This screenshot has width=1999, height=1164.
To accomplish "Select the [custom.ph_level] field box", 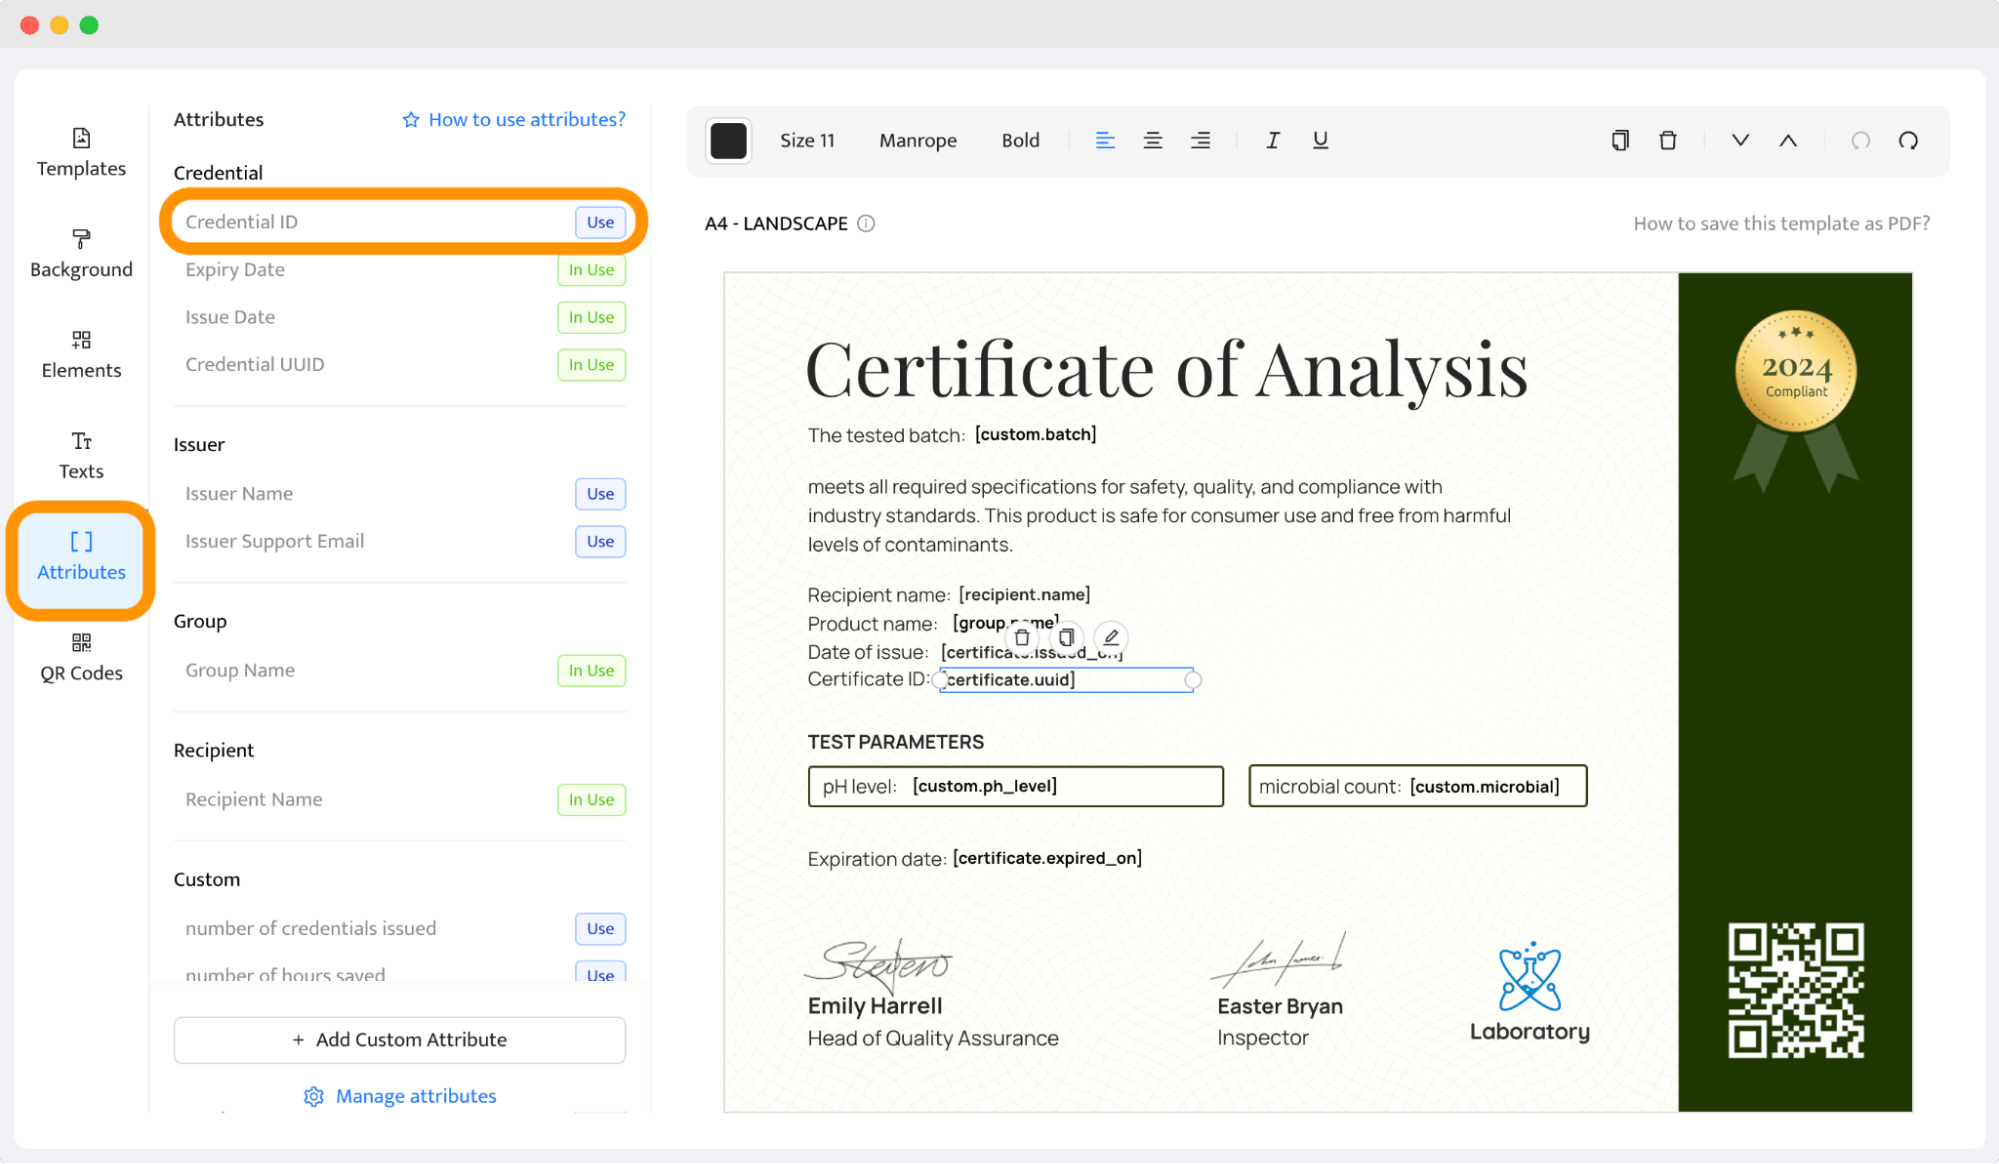I will pyautogui.click(x=1015, y=787).
